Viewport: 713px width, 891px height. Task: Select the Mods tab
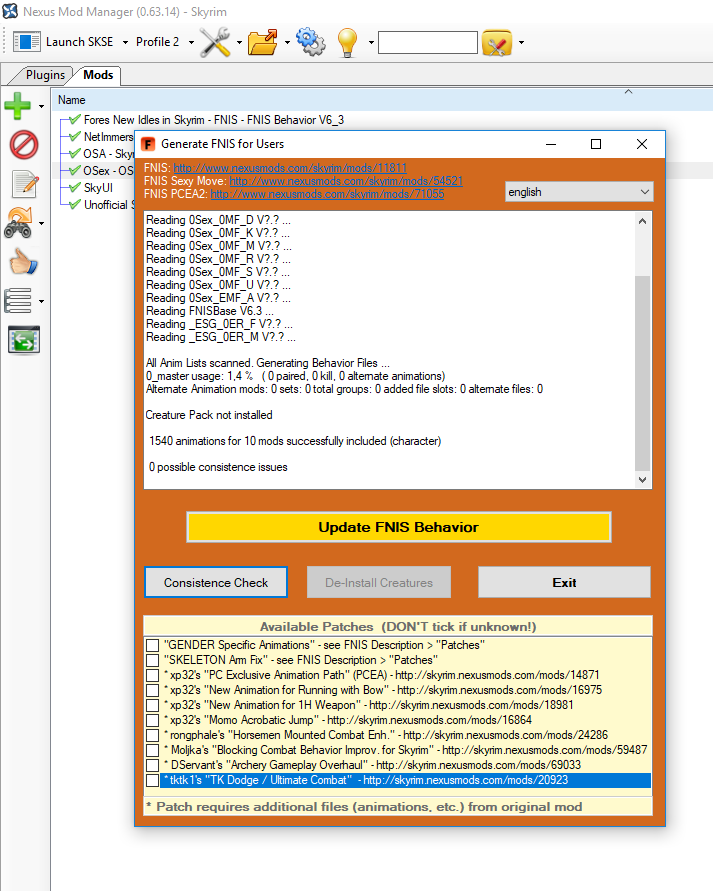[x=98, y=75]
